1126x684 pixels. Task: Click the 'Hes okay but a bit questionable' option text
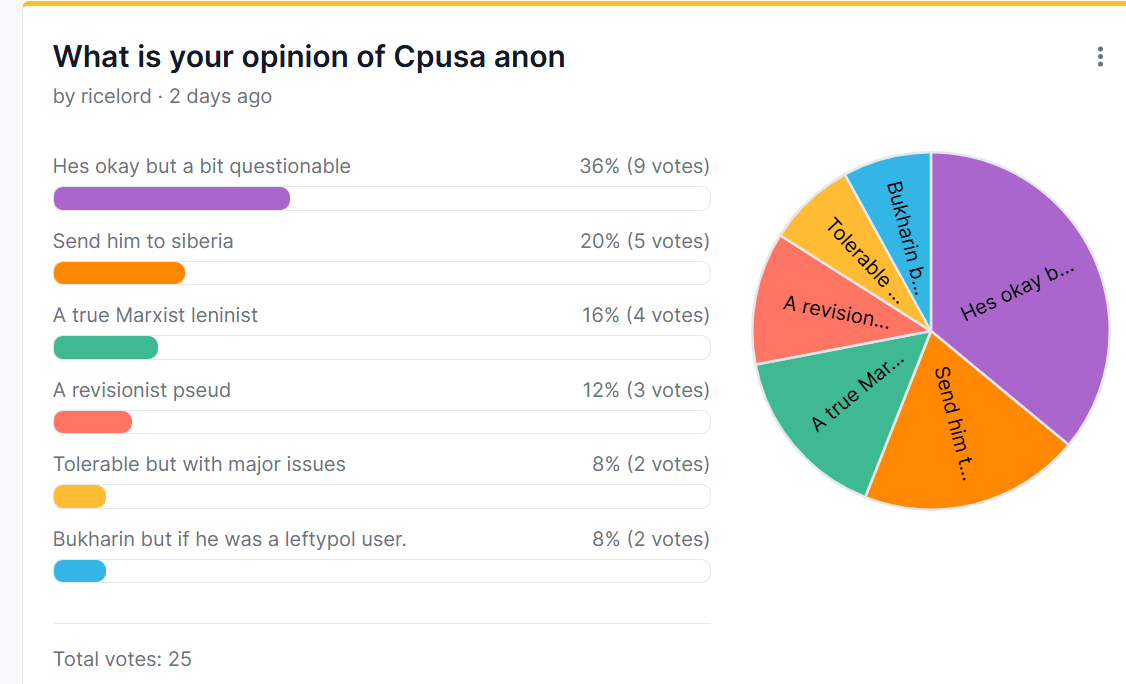click(202, 166)
